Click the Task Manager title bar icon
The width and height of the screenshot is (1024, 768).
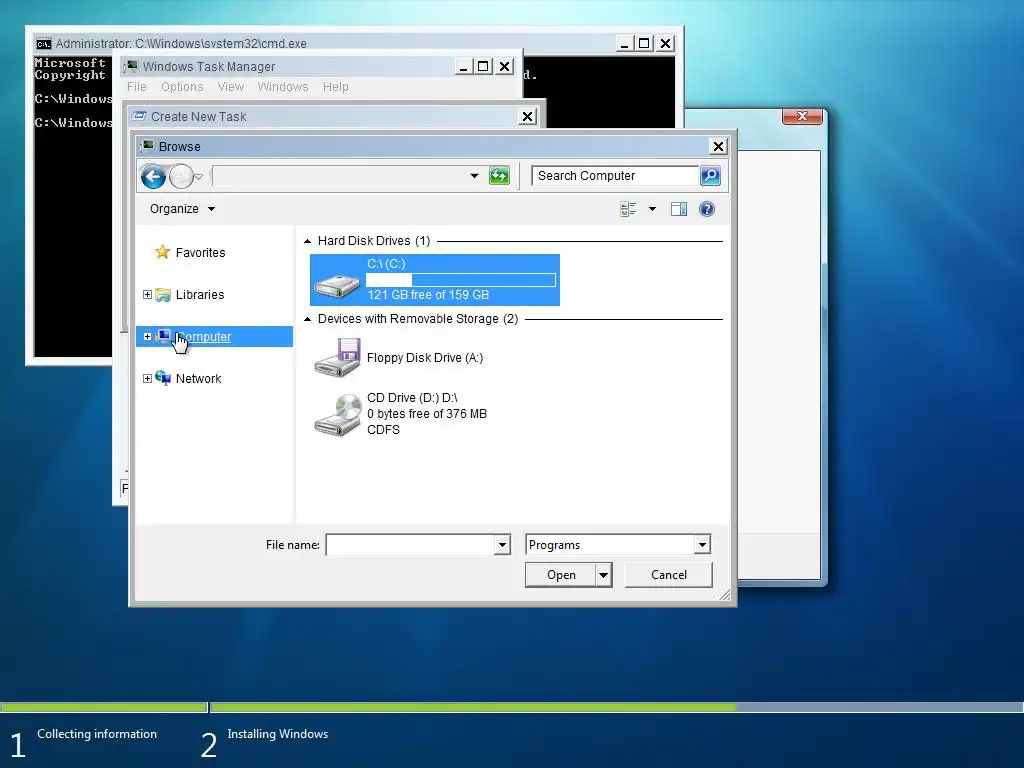tap(131, 67)
